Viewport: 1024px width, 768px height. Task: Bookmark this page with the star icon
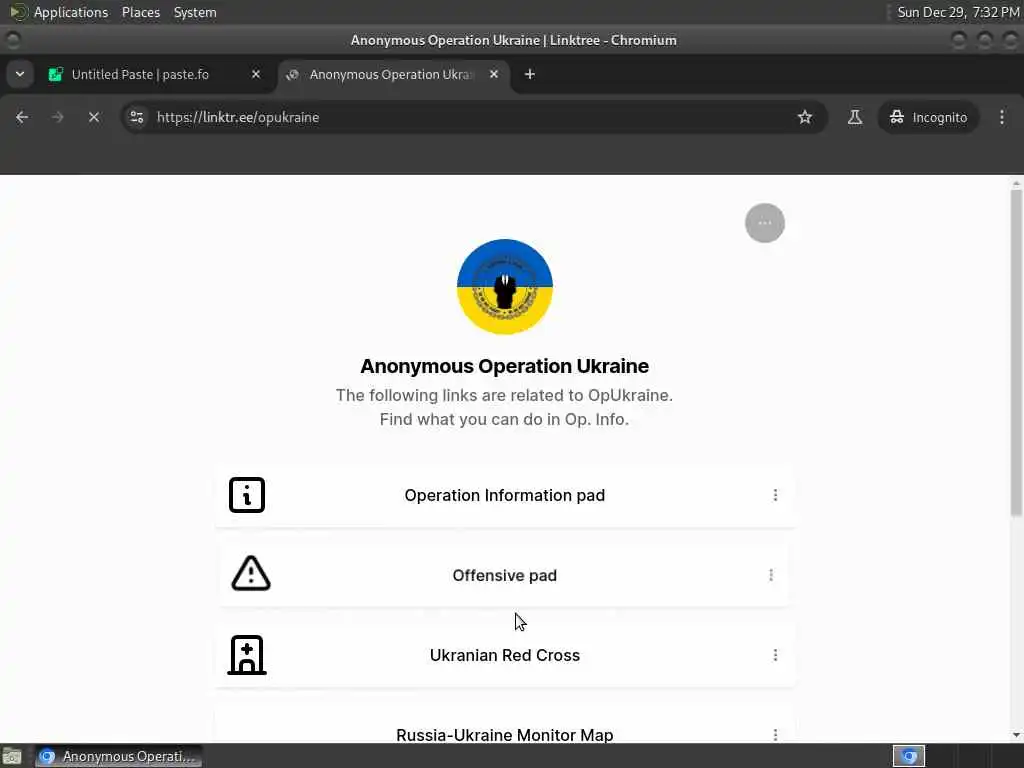805,118
